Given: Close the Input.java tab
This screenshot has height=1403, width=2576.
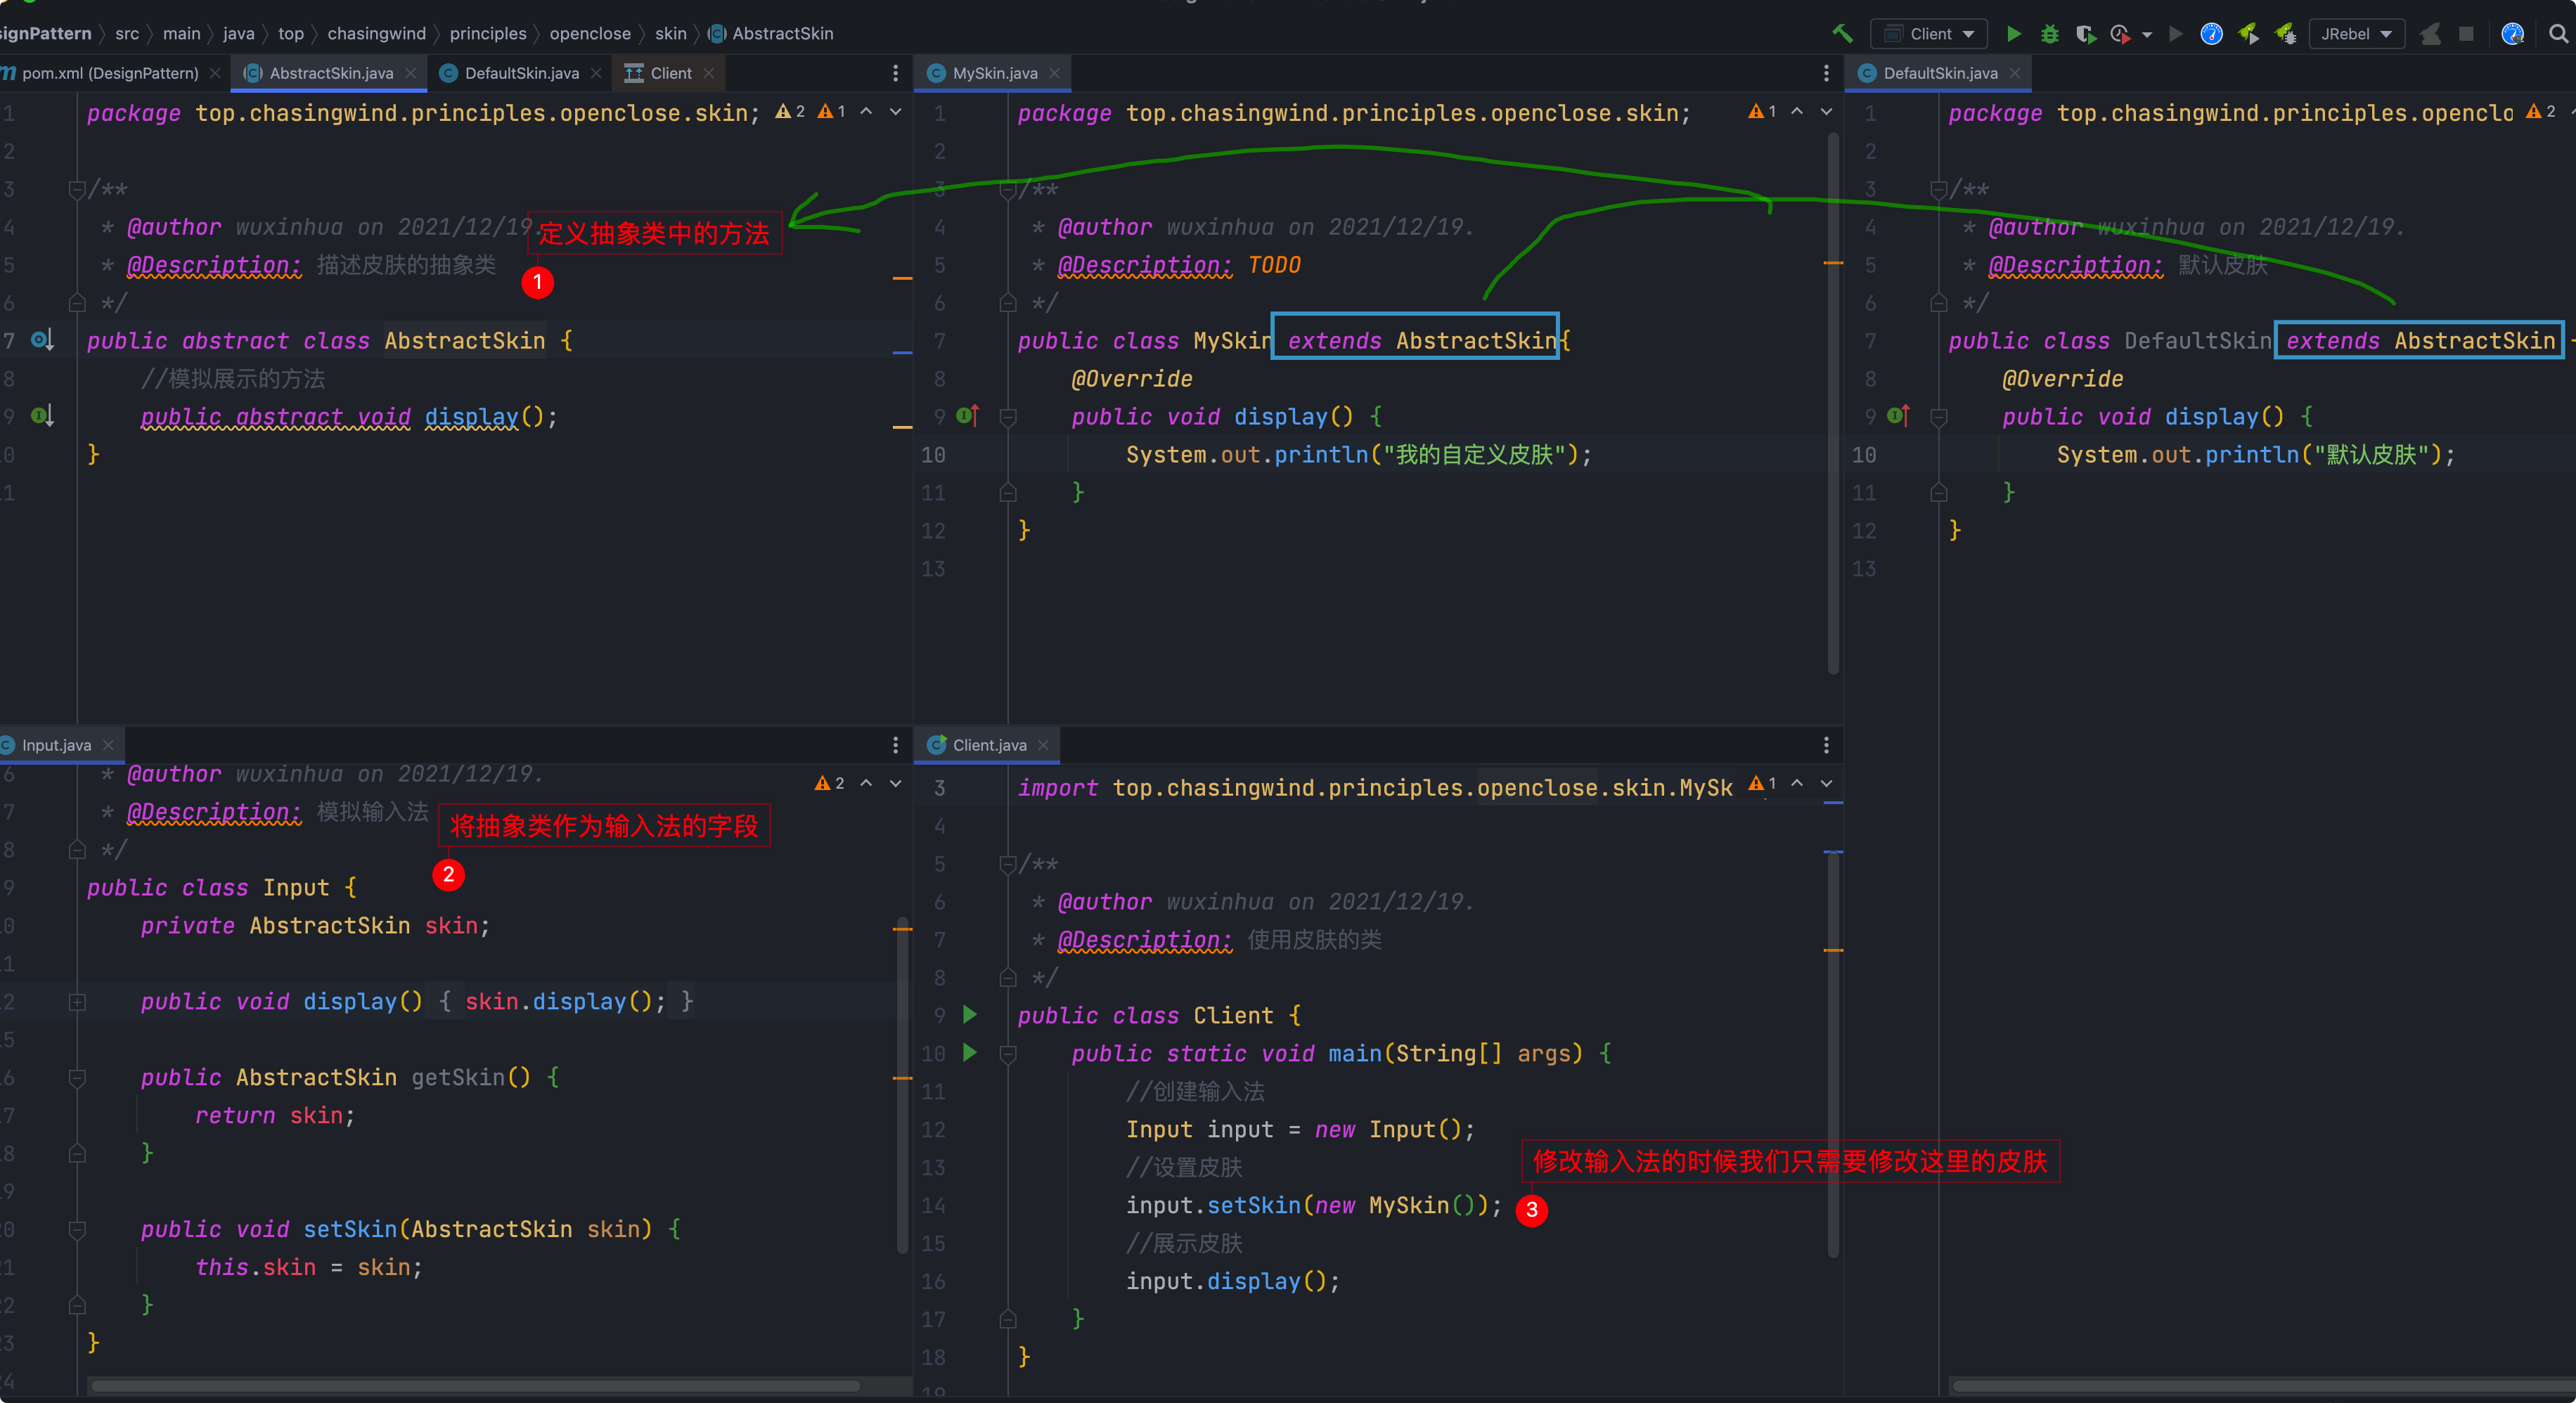Looking at the screenshot, I should (108, 745).
